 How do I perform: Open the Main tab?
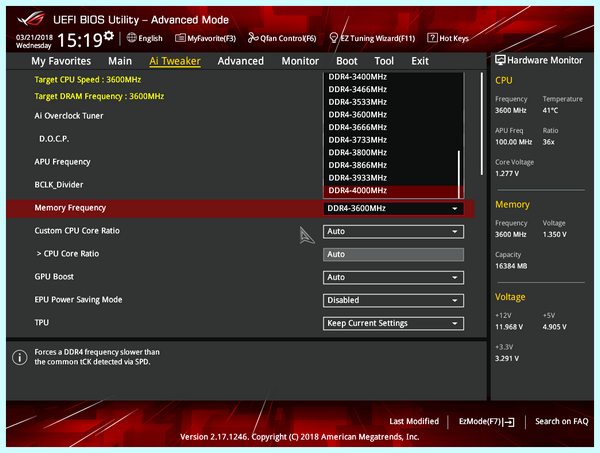[120, 61]
